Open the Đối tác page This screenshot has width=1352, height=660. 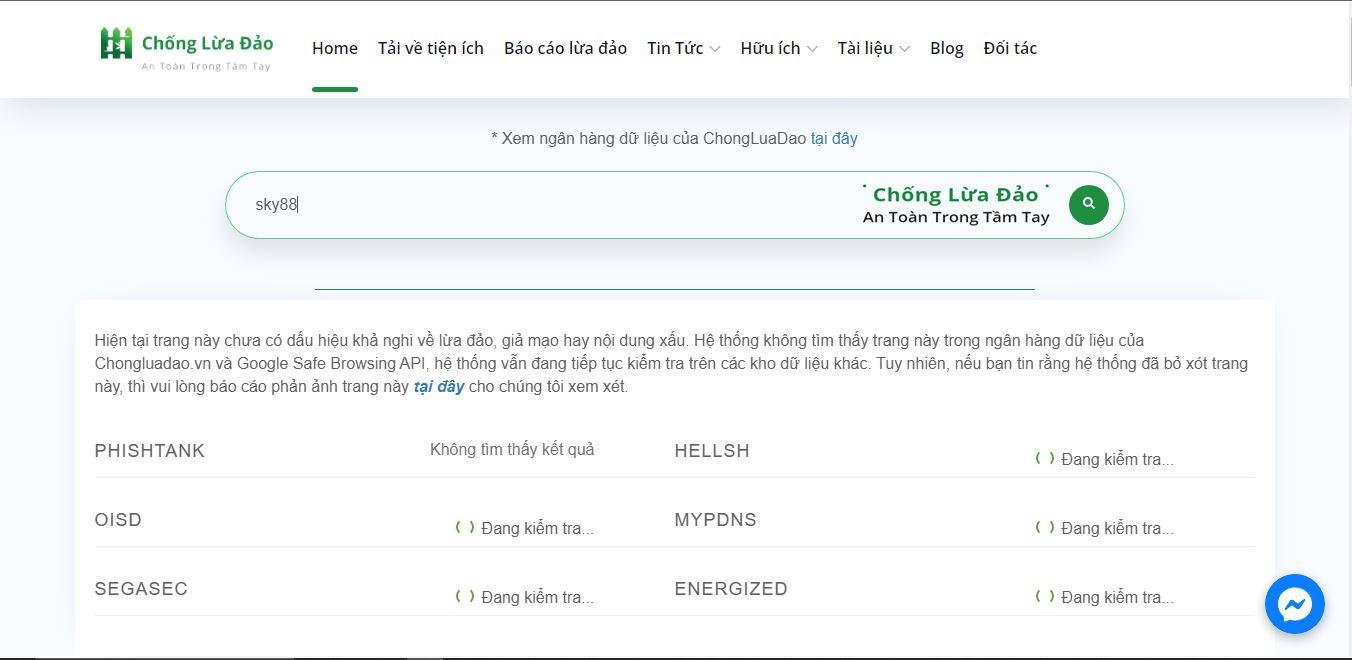tap(1010, 48)
